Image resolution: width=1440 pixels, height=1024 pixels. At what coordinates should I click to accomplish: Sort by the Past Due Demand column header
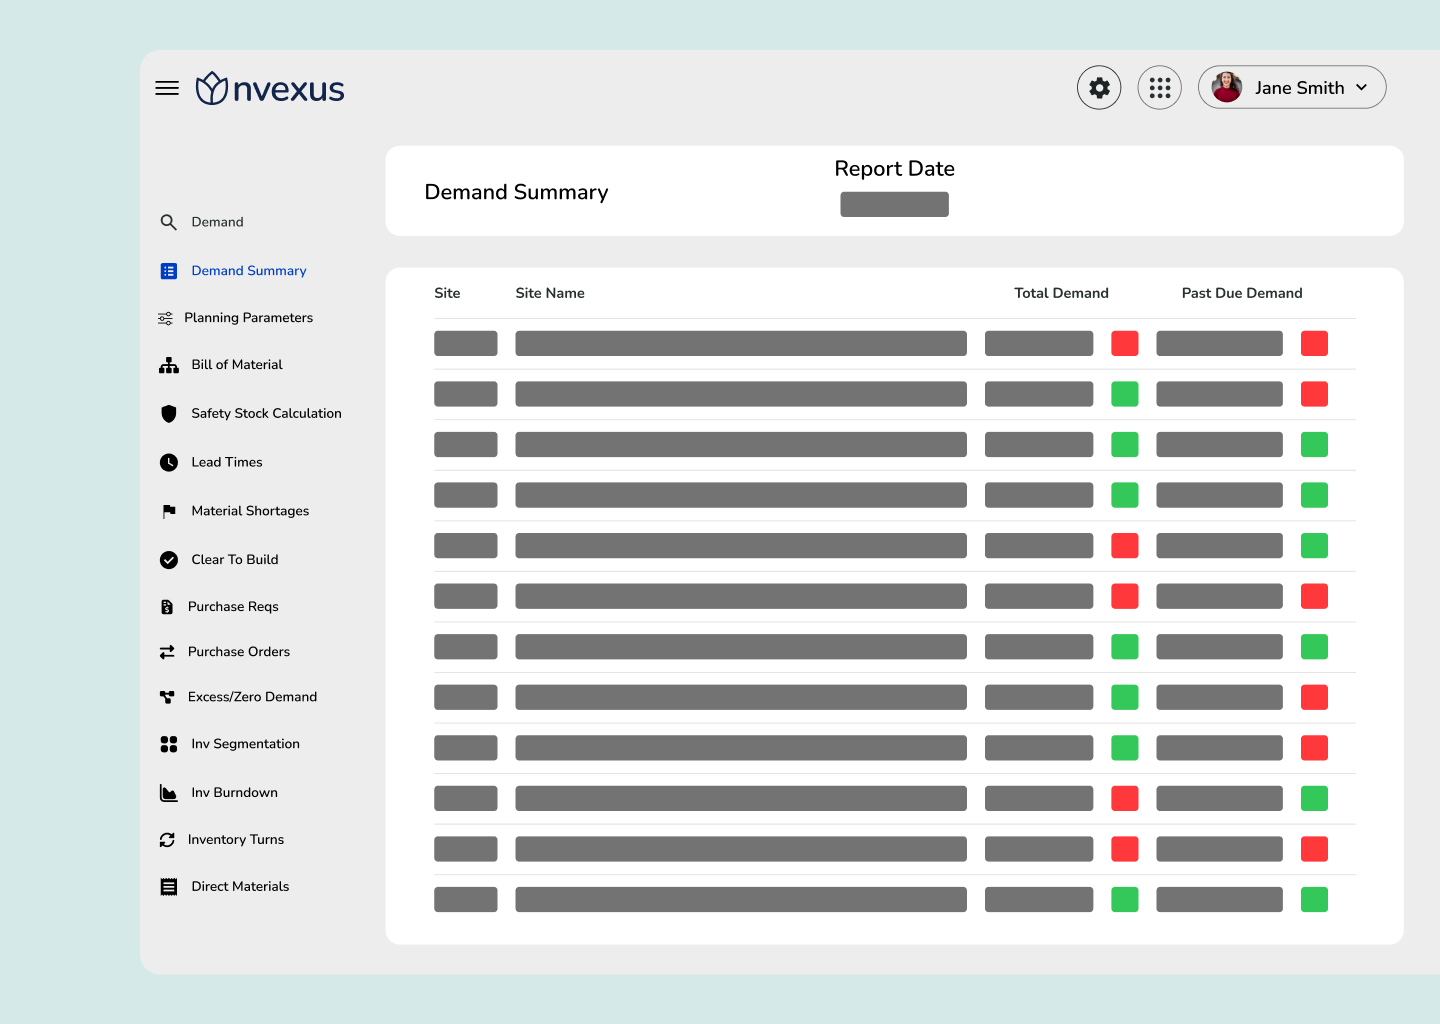(1242, 293)
